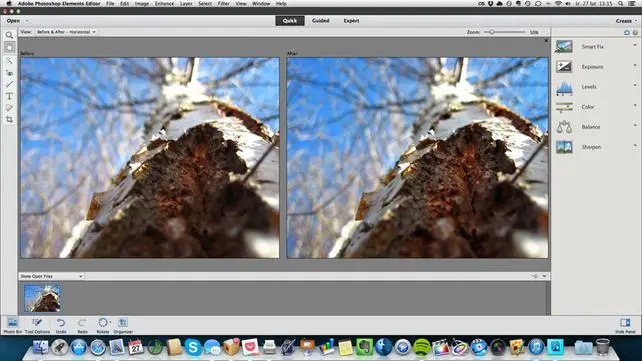Expand the Balance panel arrow
This screenshot has width=642, height=361.
635,125
